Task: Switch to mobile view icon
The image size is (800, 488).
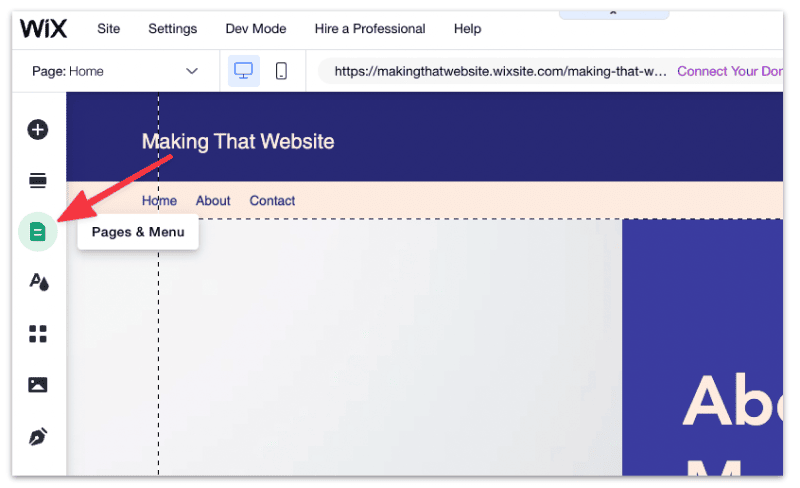Action: [281, 71]
